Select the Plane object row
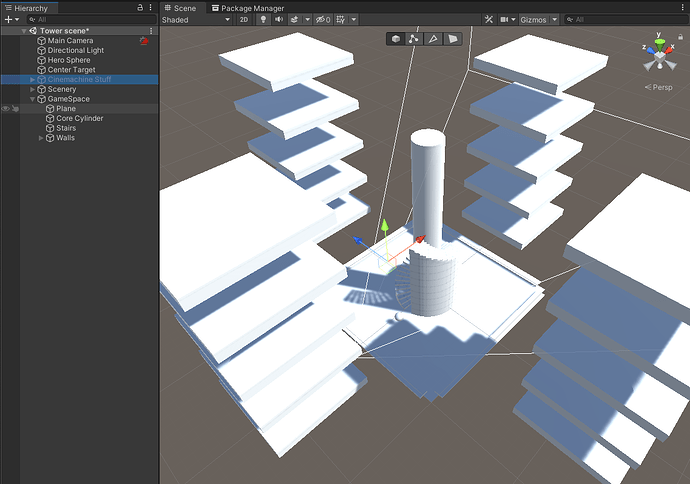The height and width of the screenshot is (484, 690). pos(79,109)
